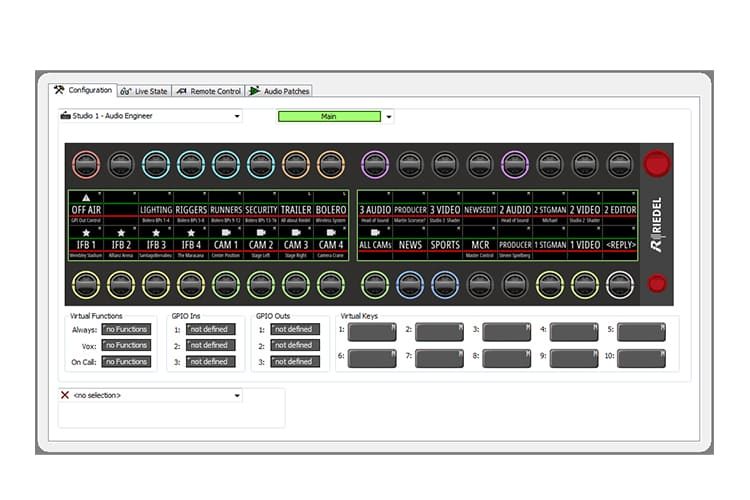Select the IFB 4 key with star icon
This screenshot has height=500, width=750.
[191, 243]
